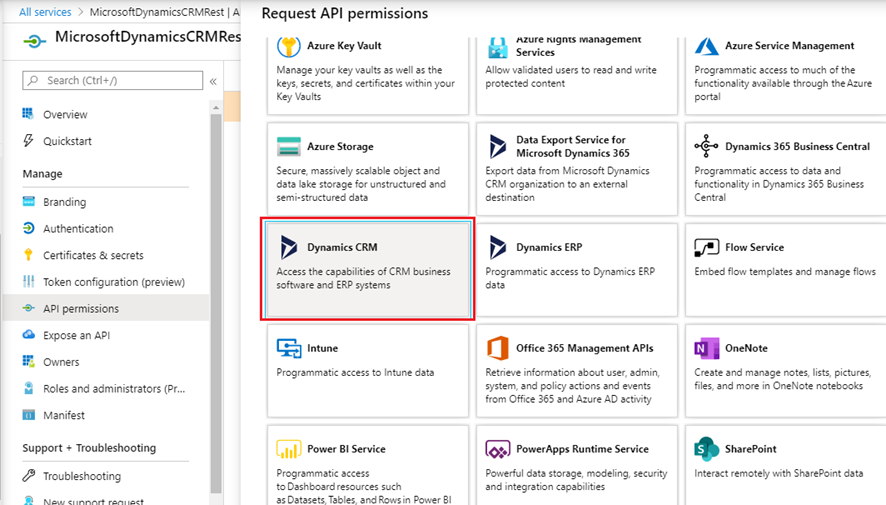
Task: Open the Owners menu item label
Action: (x=61, y=362)
